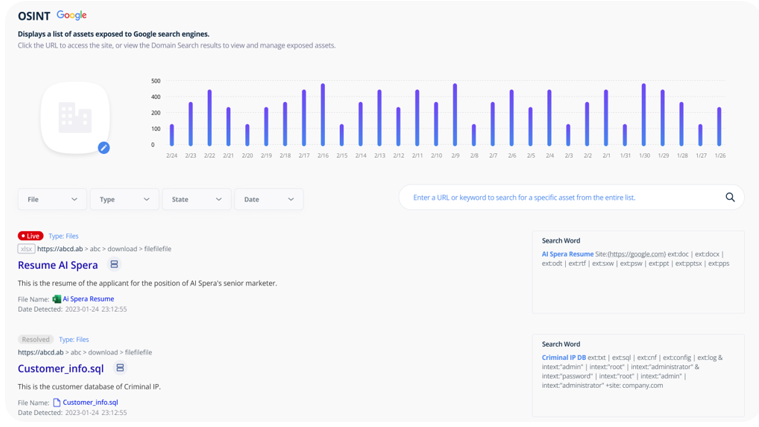Expand the Type filter dropdown
The width and height of the screenshot is (759, 427).
[x=124, y=199]
